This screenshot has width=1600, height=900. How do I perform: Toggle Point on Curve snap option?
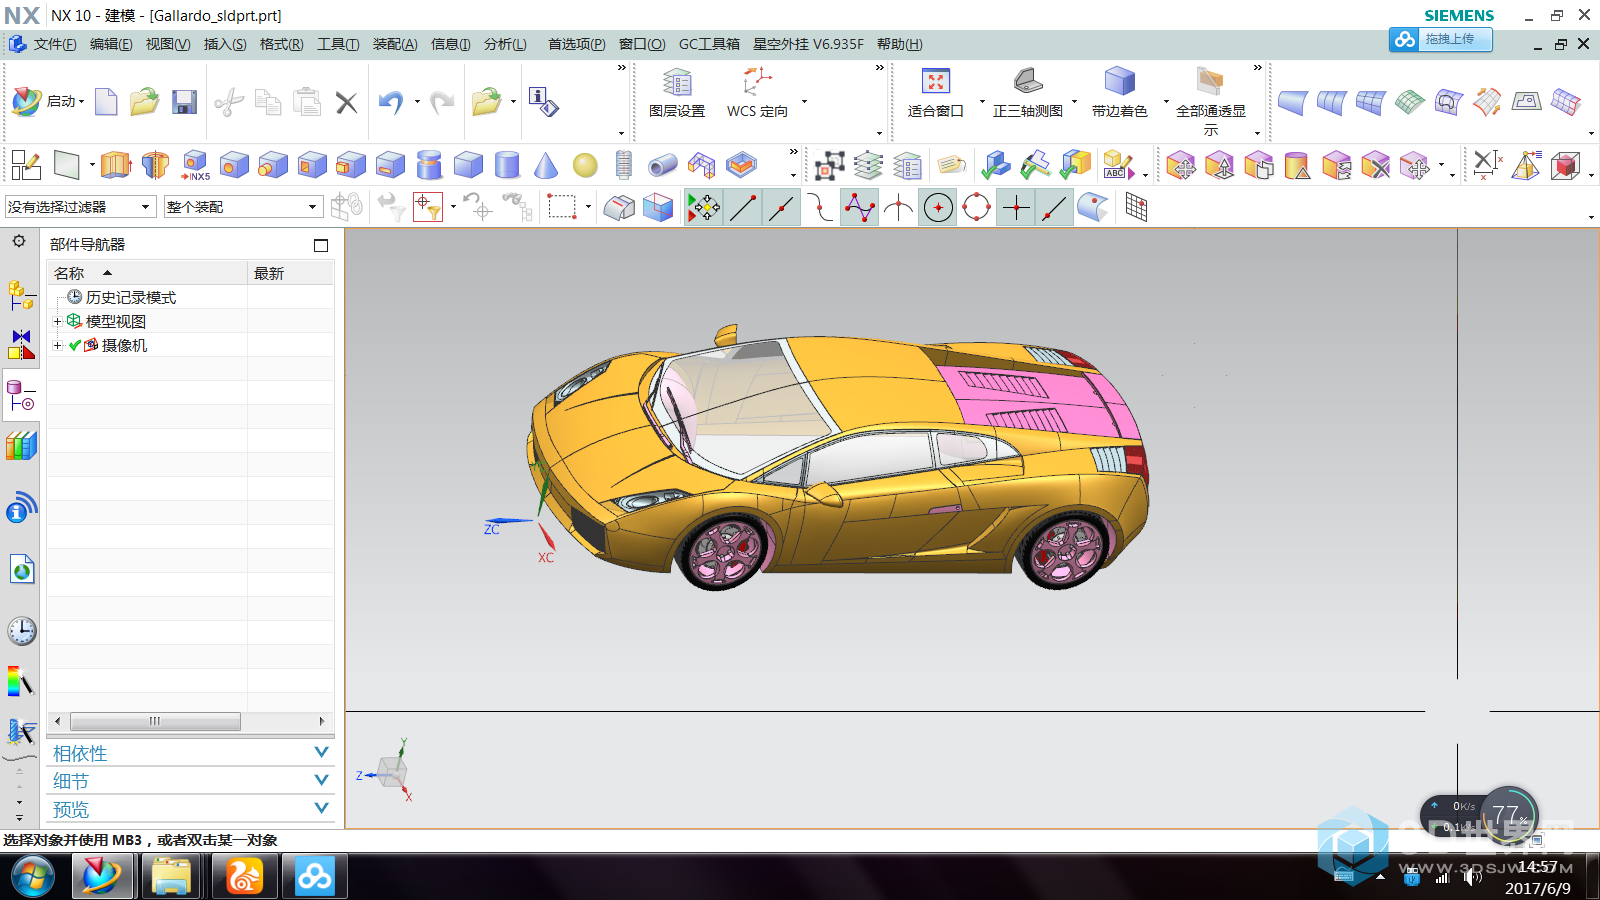pyautogui.click(x=1054, y=207)
